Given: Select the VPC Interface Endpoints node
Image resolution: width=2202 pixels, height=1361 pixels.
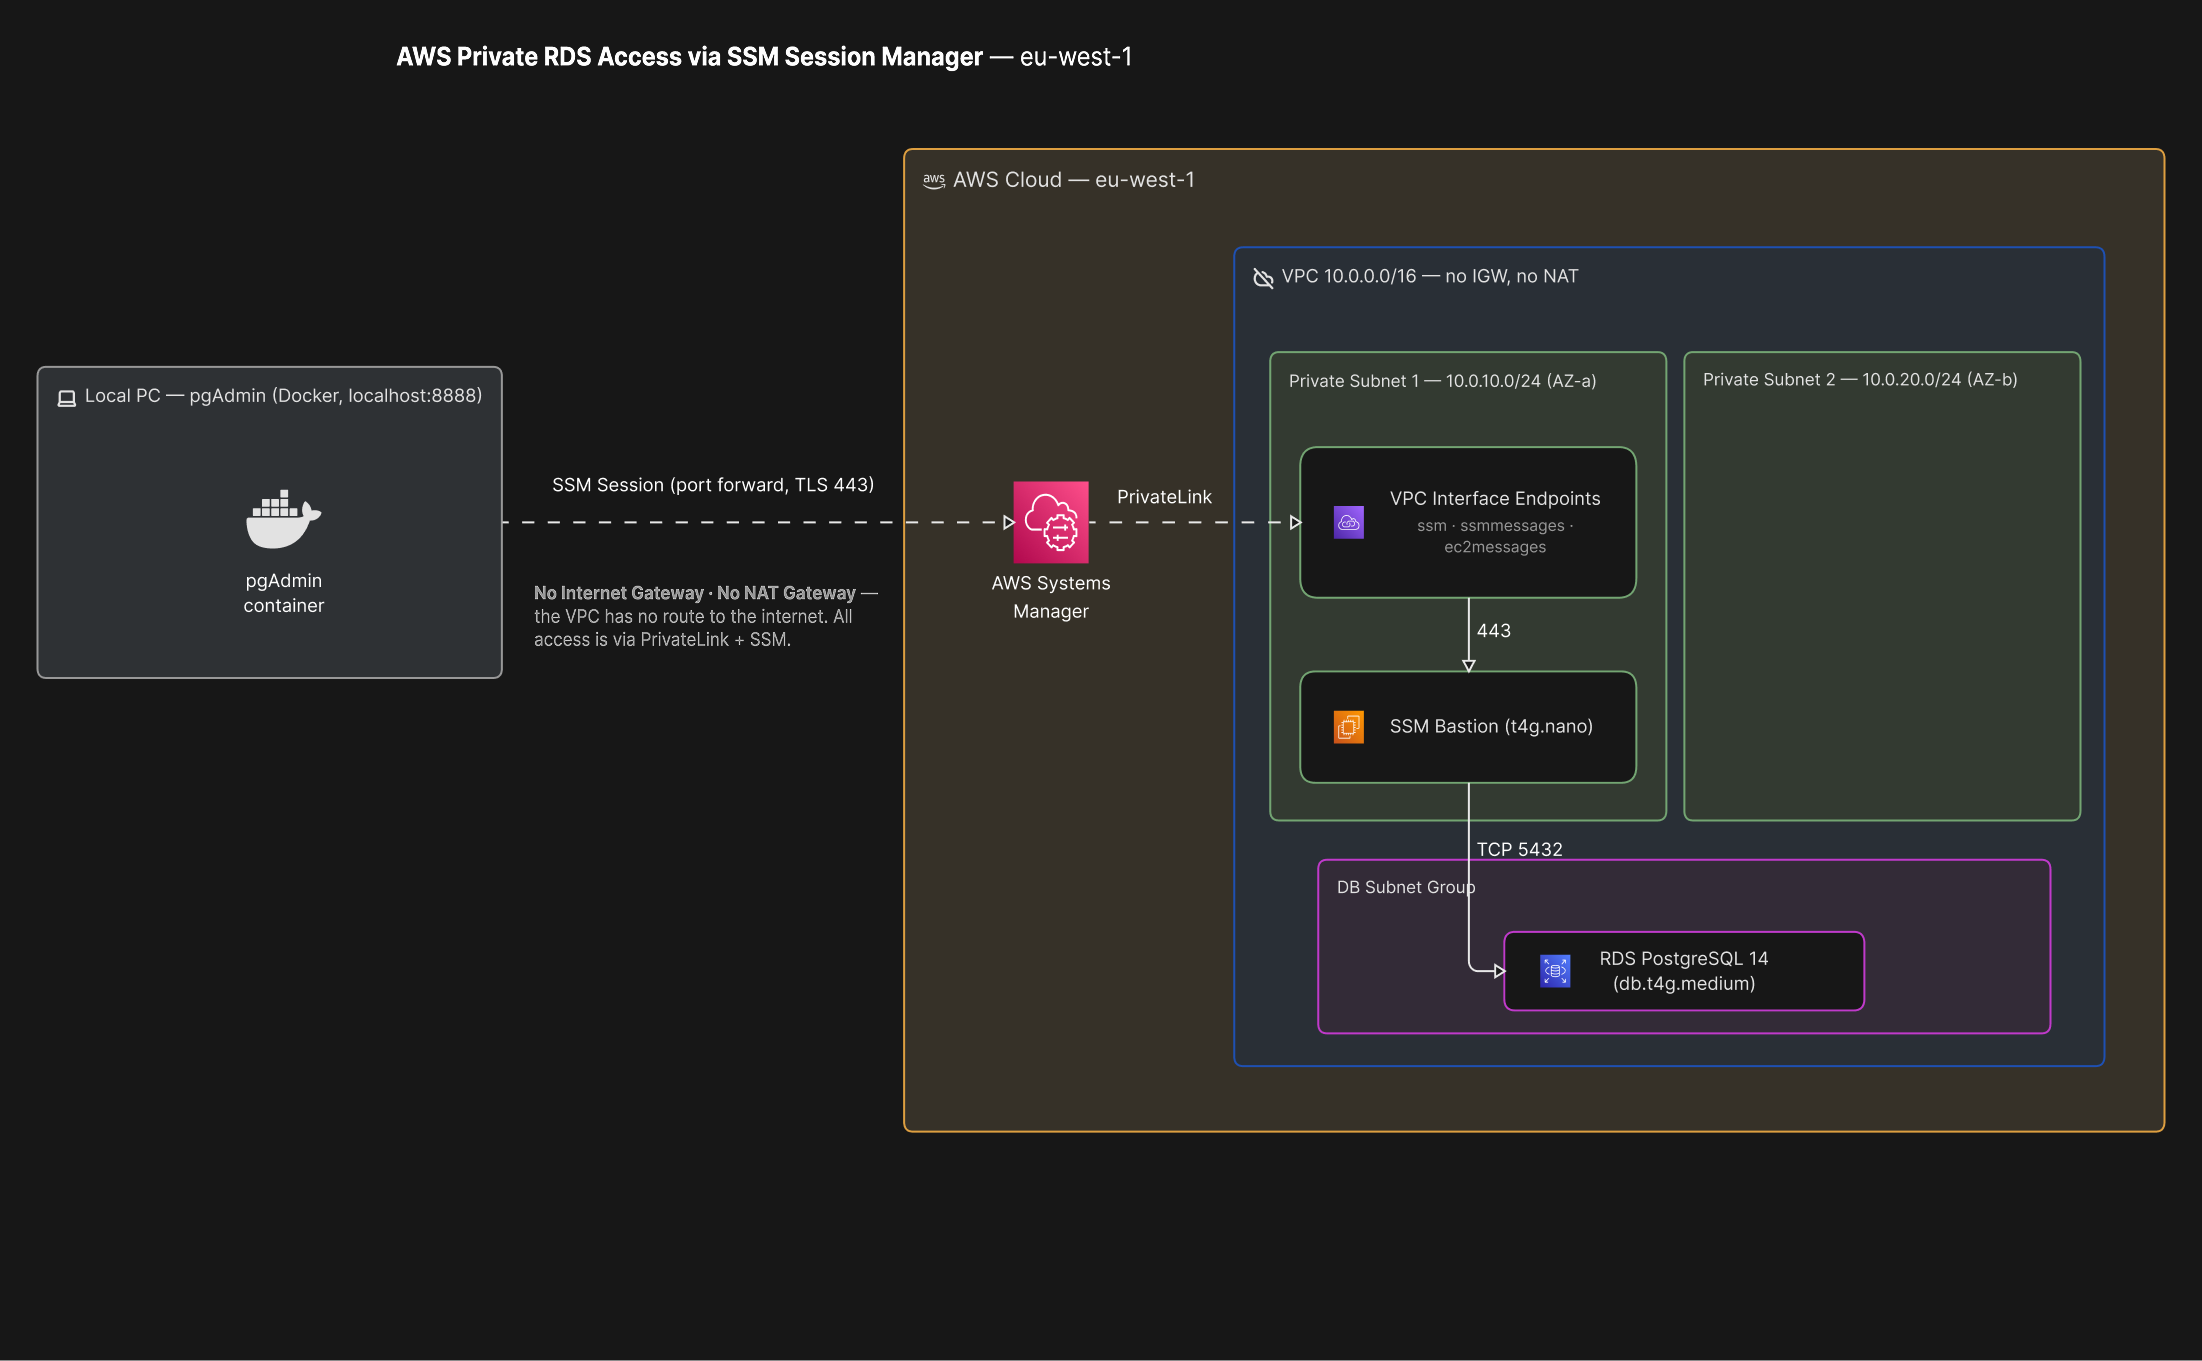Looking at the screenshot, I should pyautogui.click(x=1467, y=522).
